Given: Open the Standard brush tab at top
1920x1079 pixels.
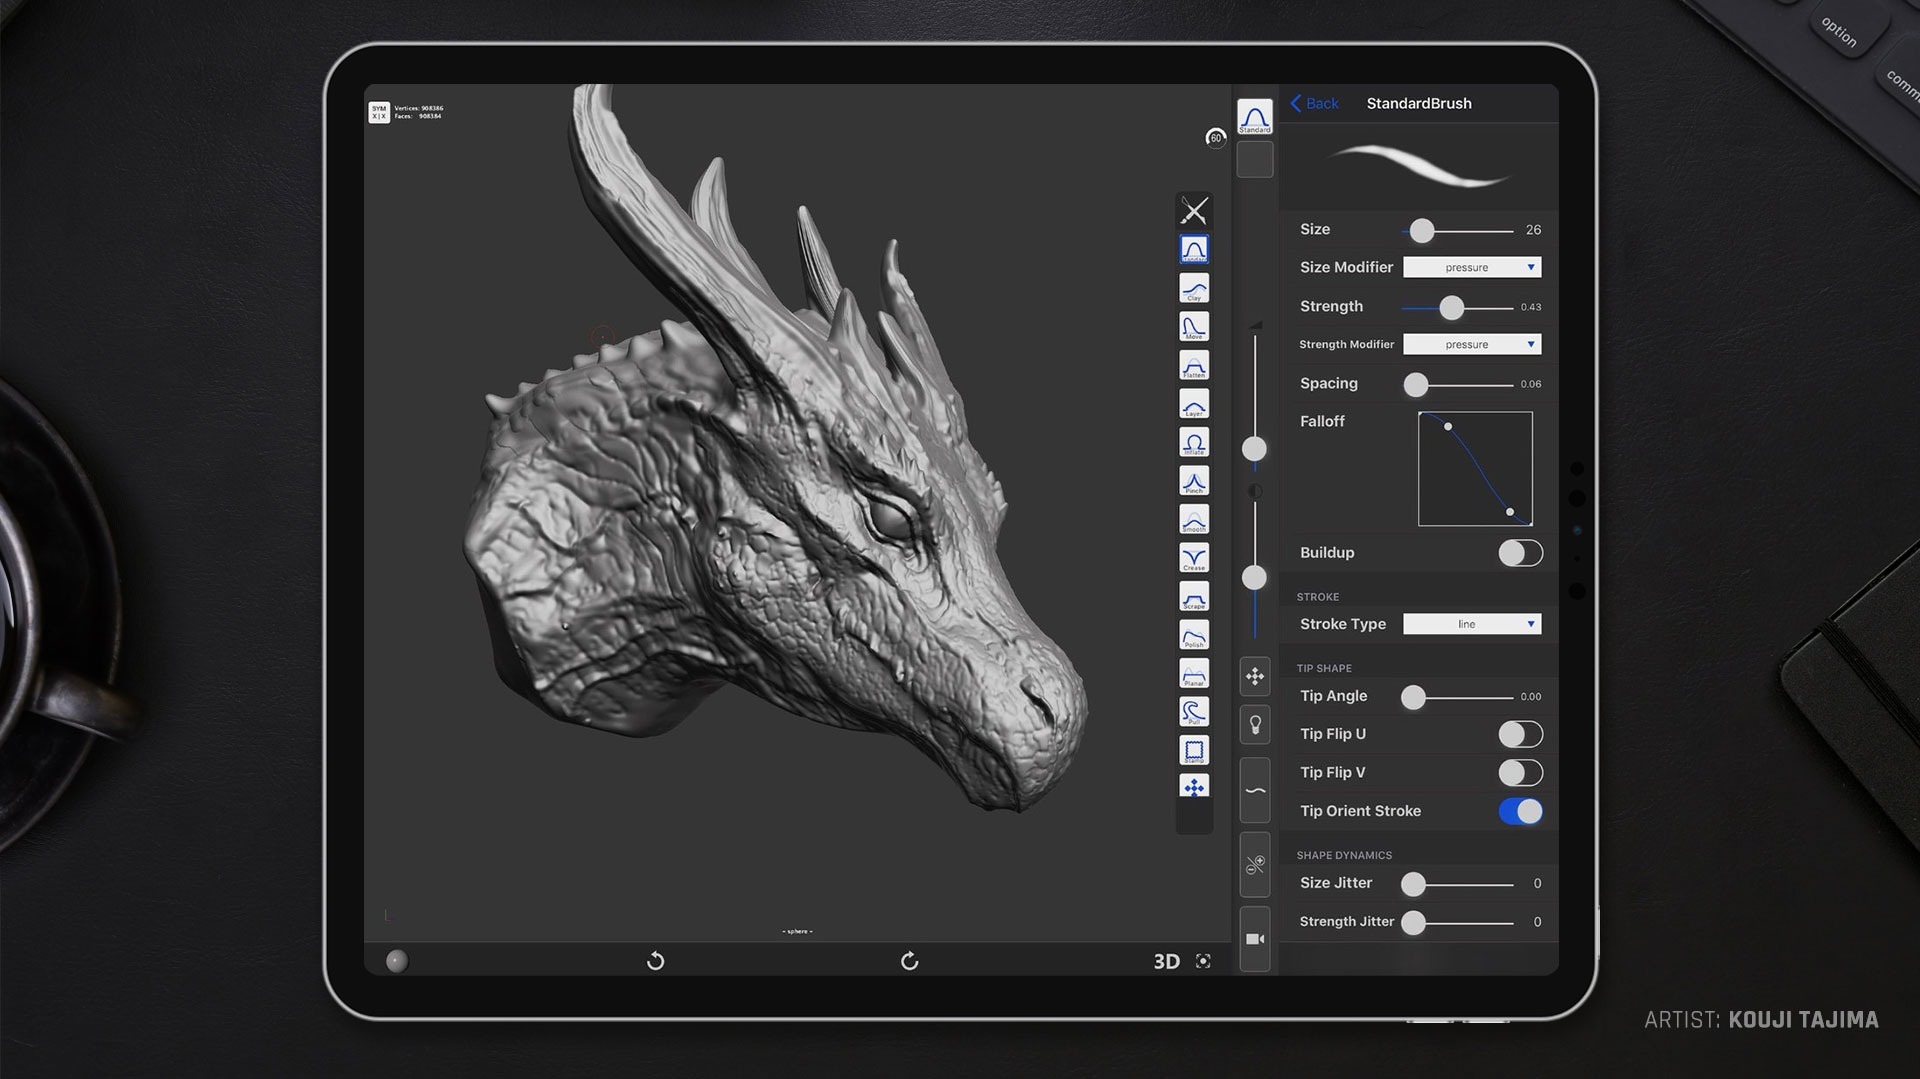Looking at the screenshot, I should [1255, 117].
